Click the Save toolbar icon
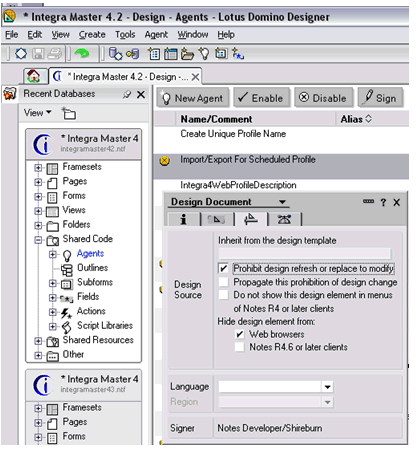This screenshot has width=416, height=450. tap(38, 54)
